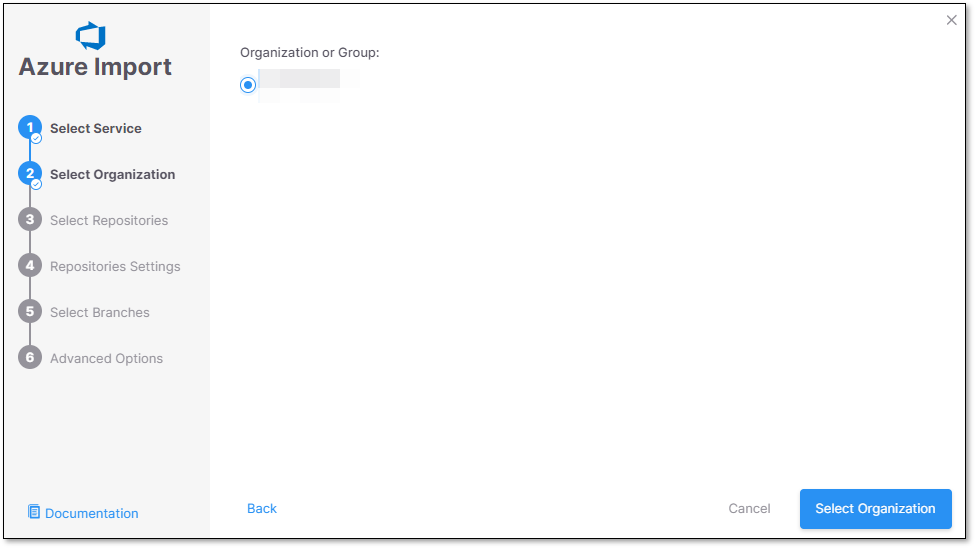Open the Documentation link

[91, 513]
